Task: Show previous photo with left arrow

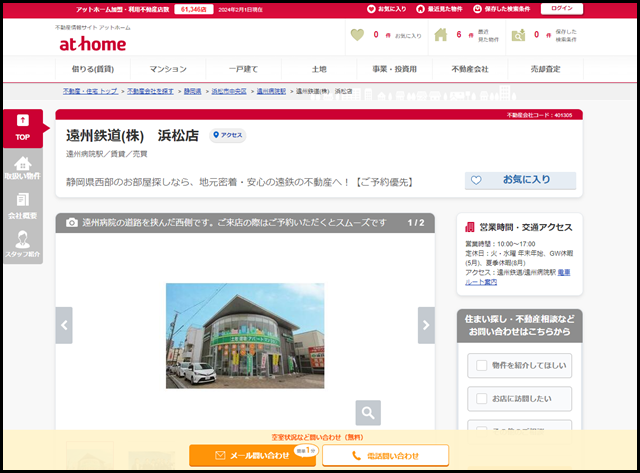Action: pyautogui.click(x=64, y=325)
